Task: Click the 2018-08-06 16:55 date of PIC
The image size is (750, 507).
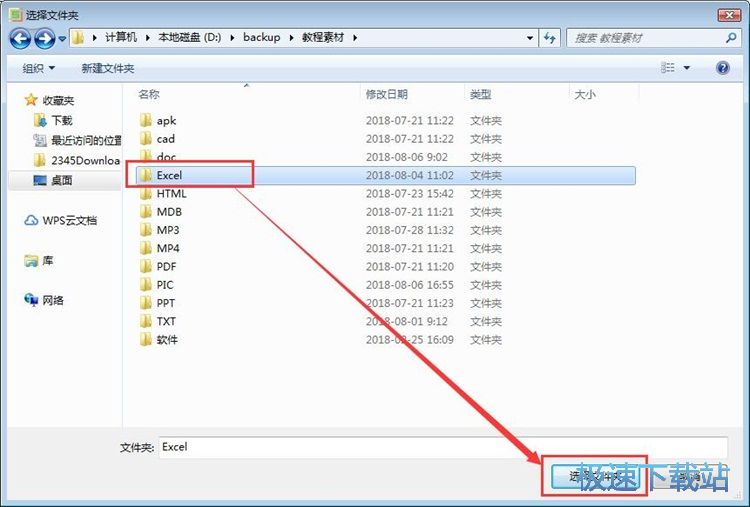Action: [409, 285]
